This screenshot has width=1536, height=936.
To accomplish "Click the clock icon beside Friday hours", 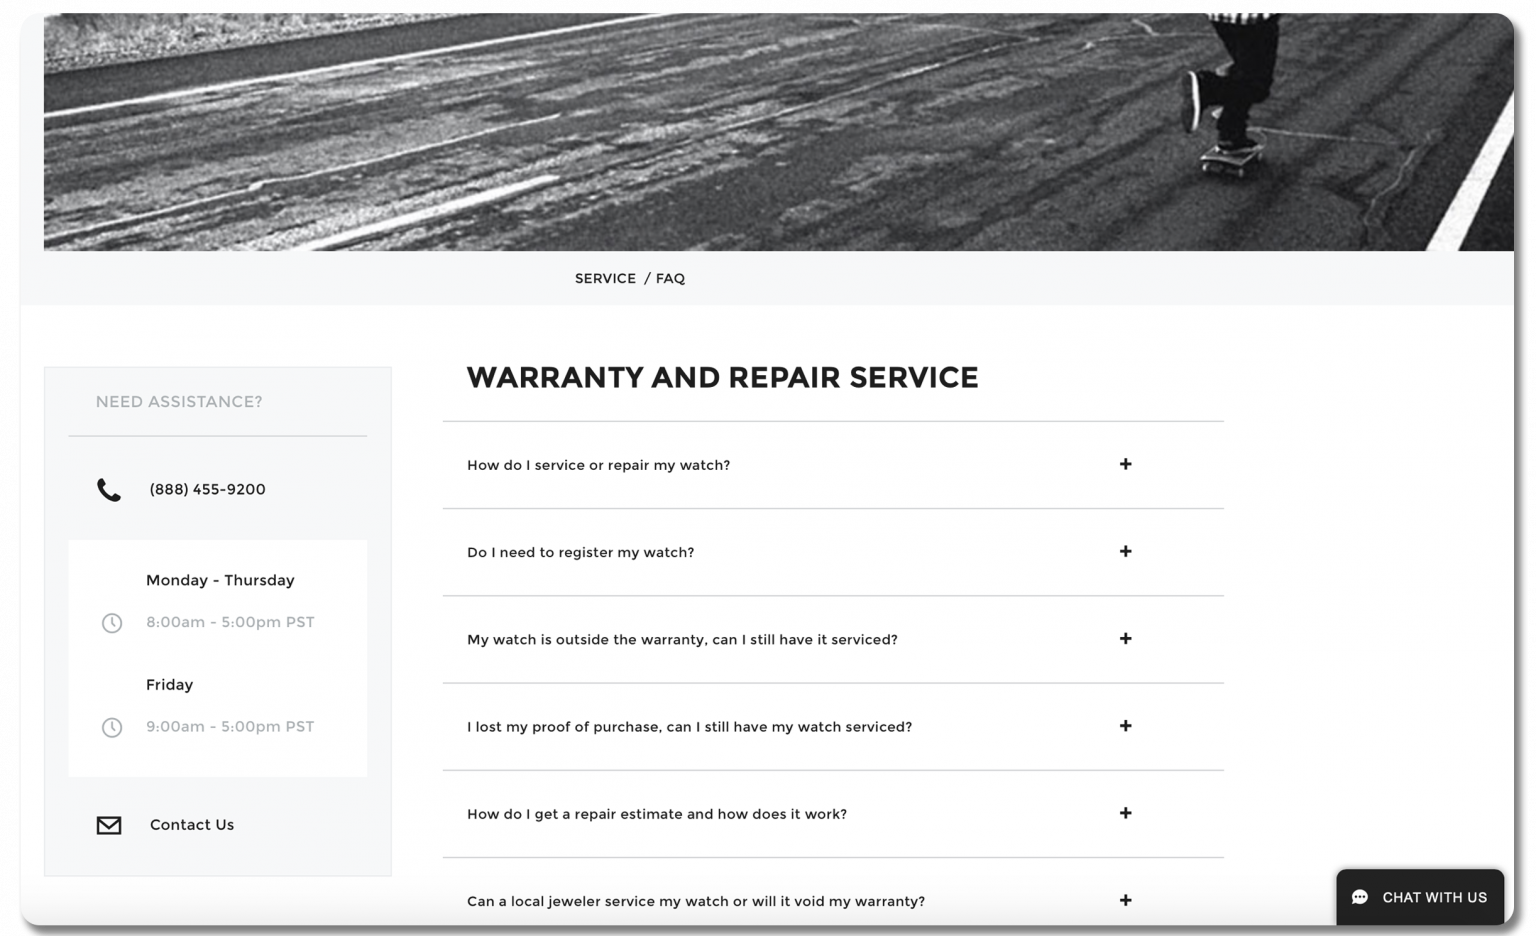I will (111, 727).
